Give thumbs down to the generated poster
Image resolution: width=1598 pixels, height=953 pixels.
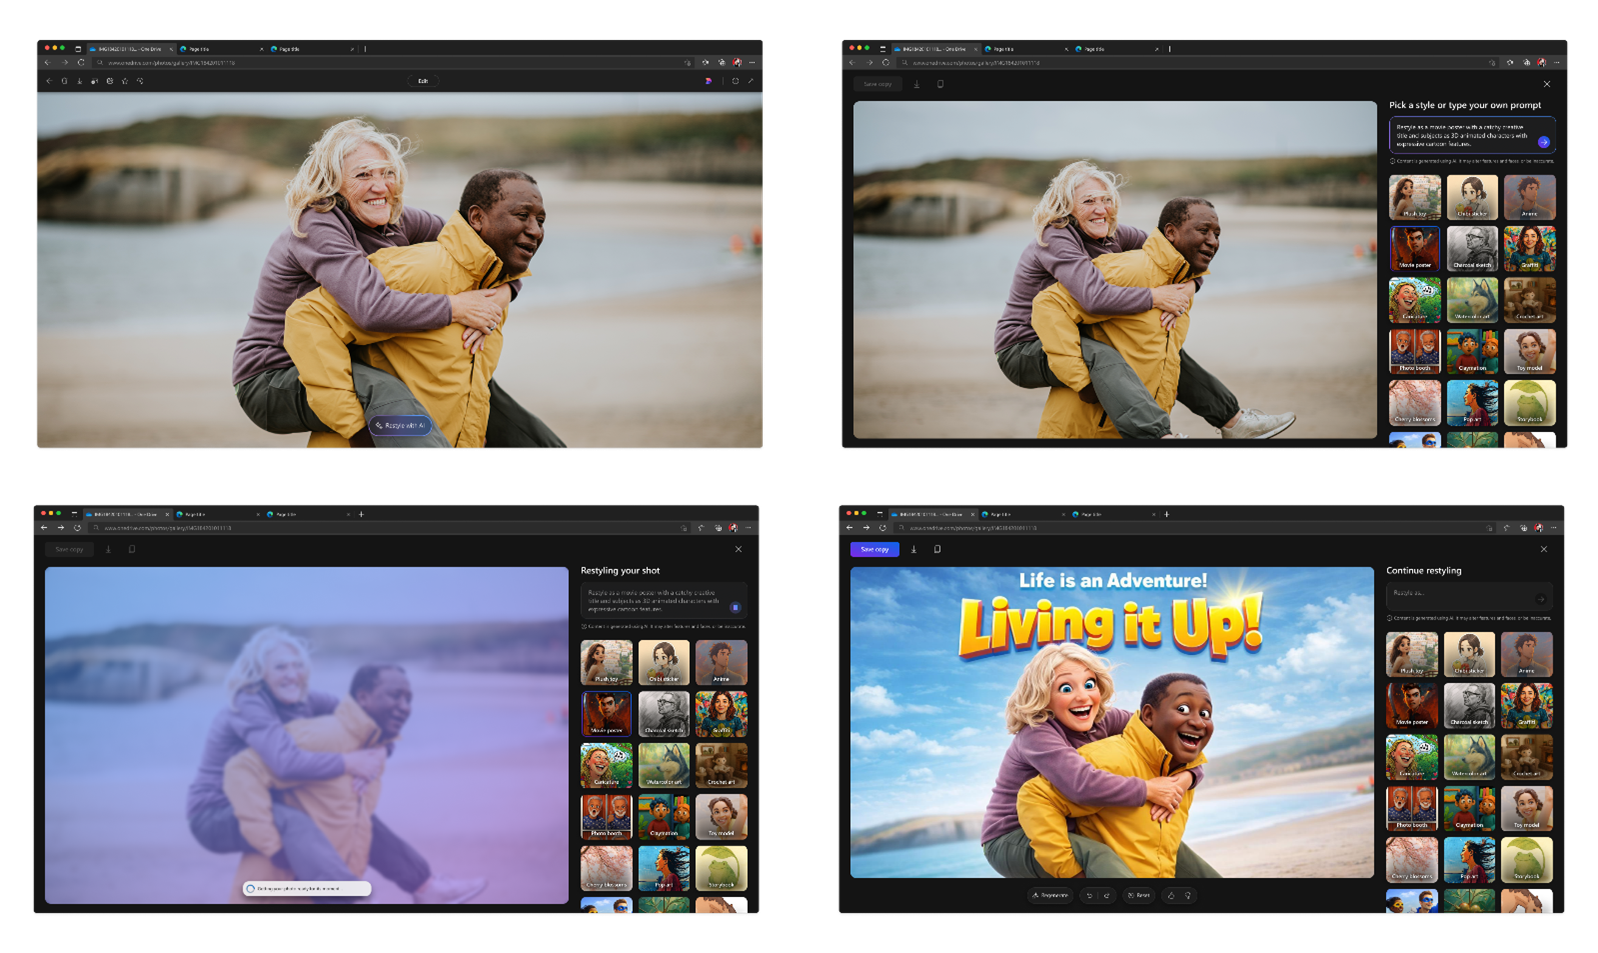[x=1188, y=895]
